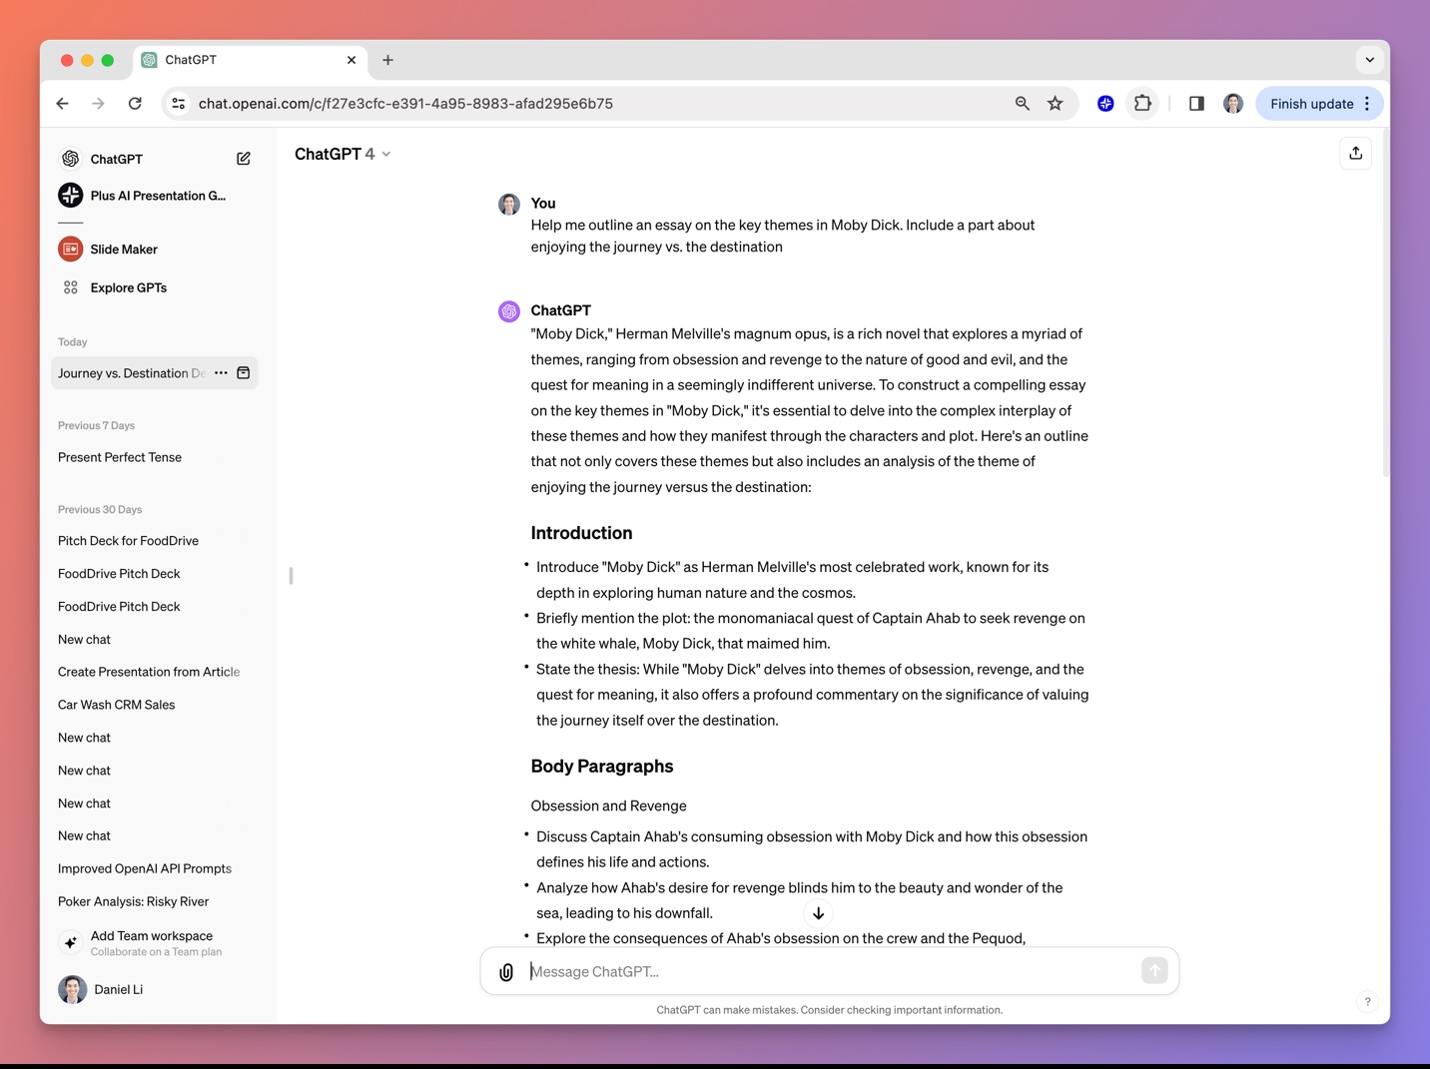Close the ChatGPT browser tab
Viewport: 1430px width, 1069px height.
click(x=351, y=60)
